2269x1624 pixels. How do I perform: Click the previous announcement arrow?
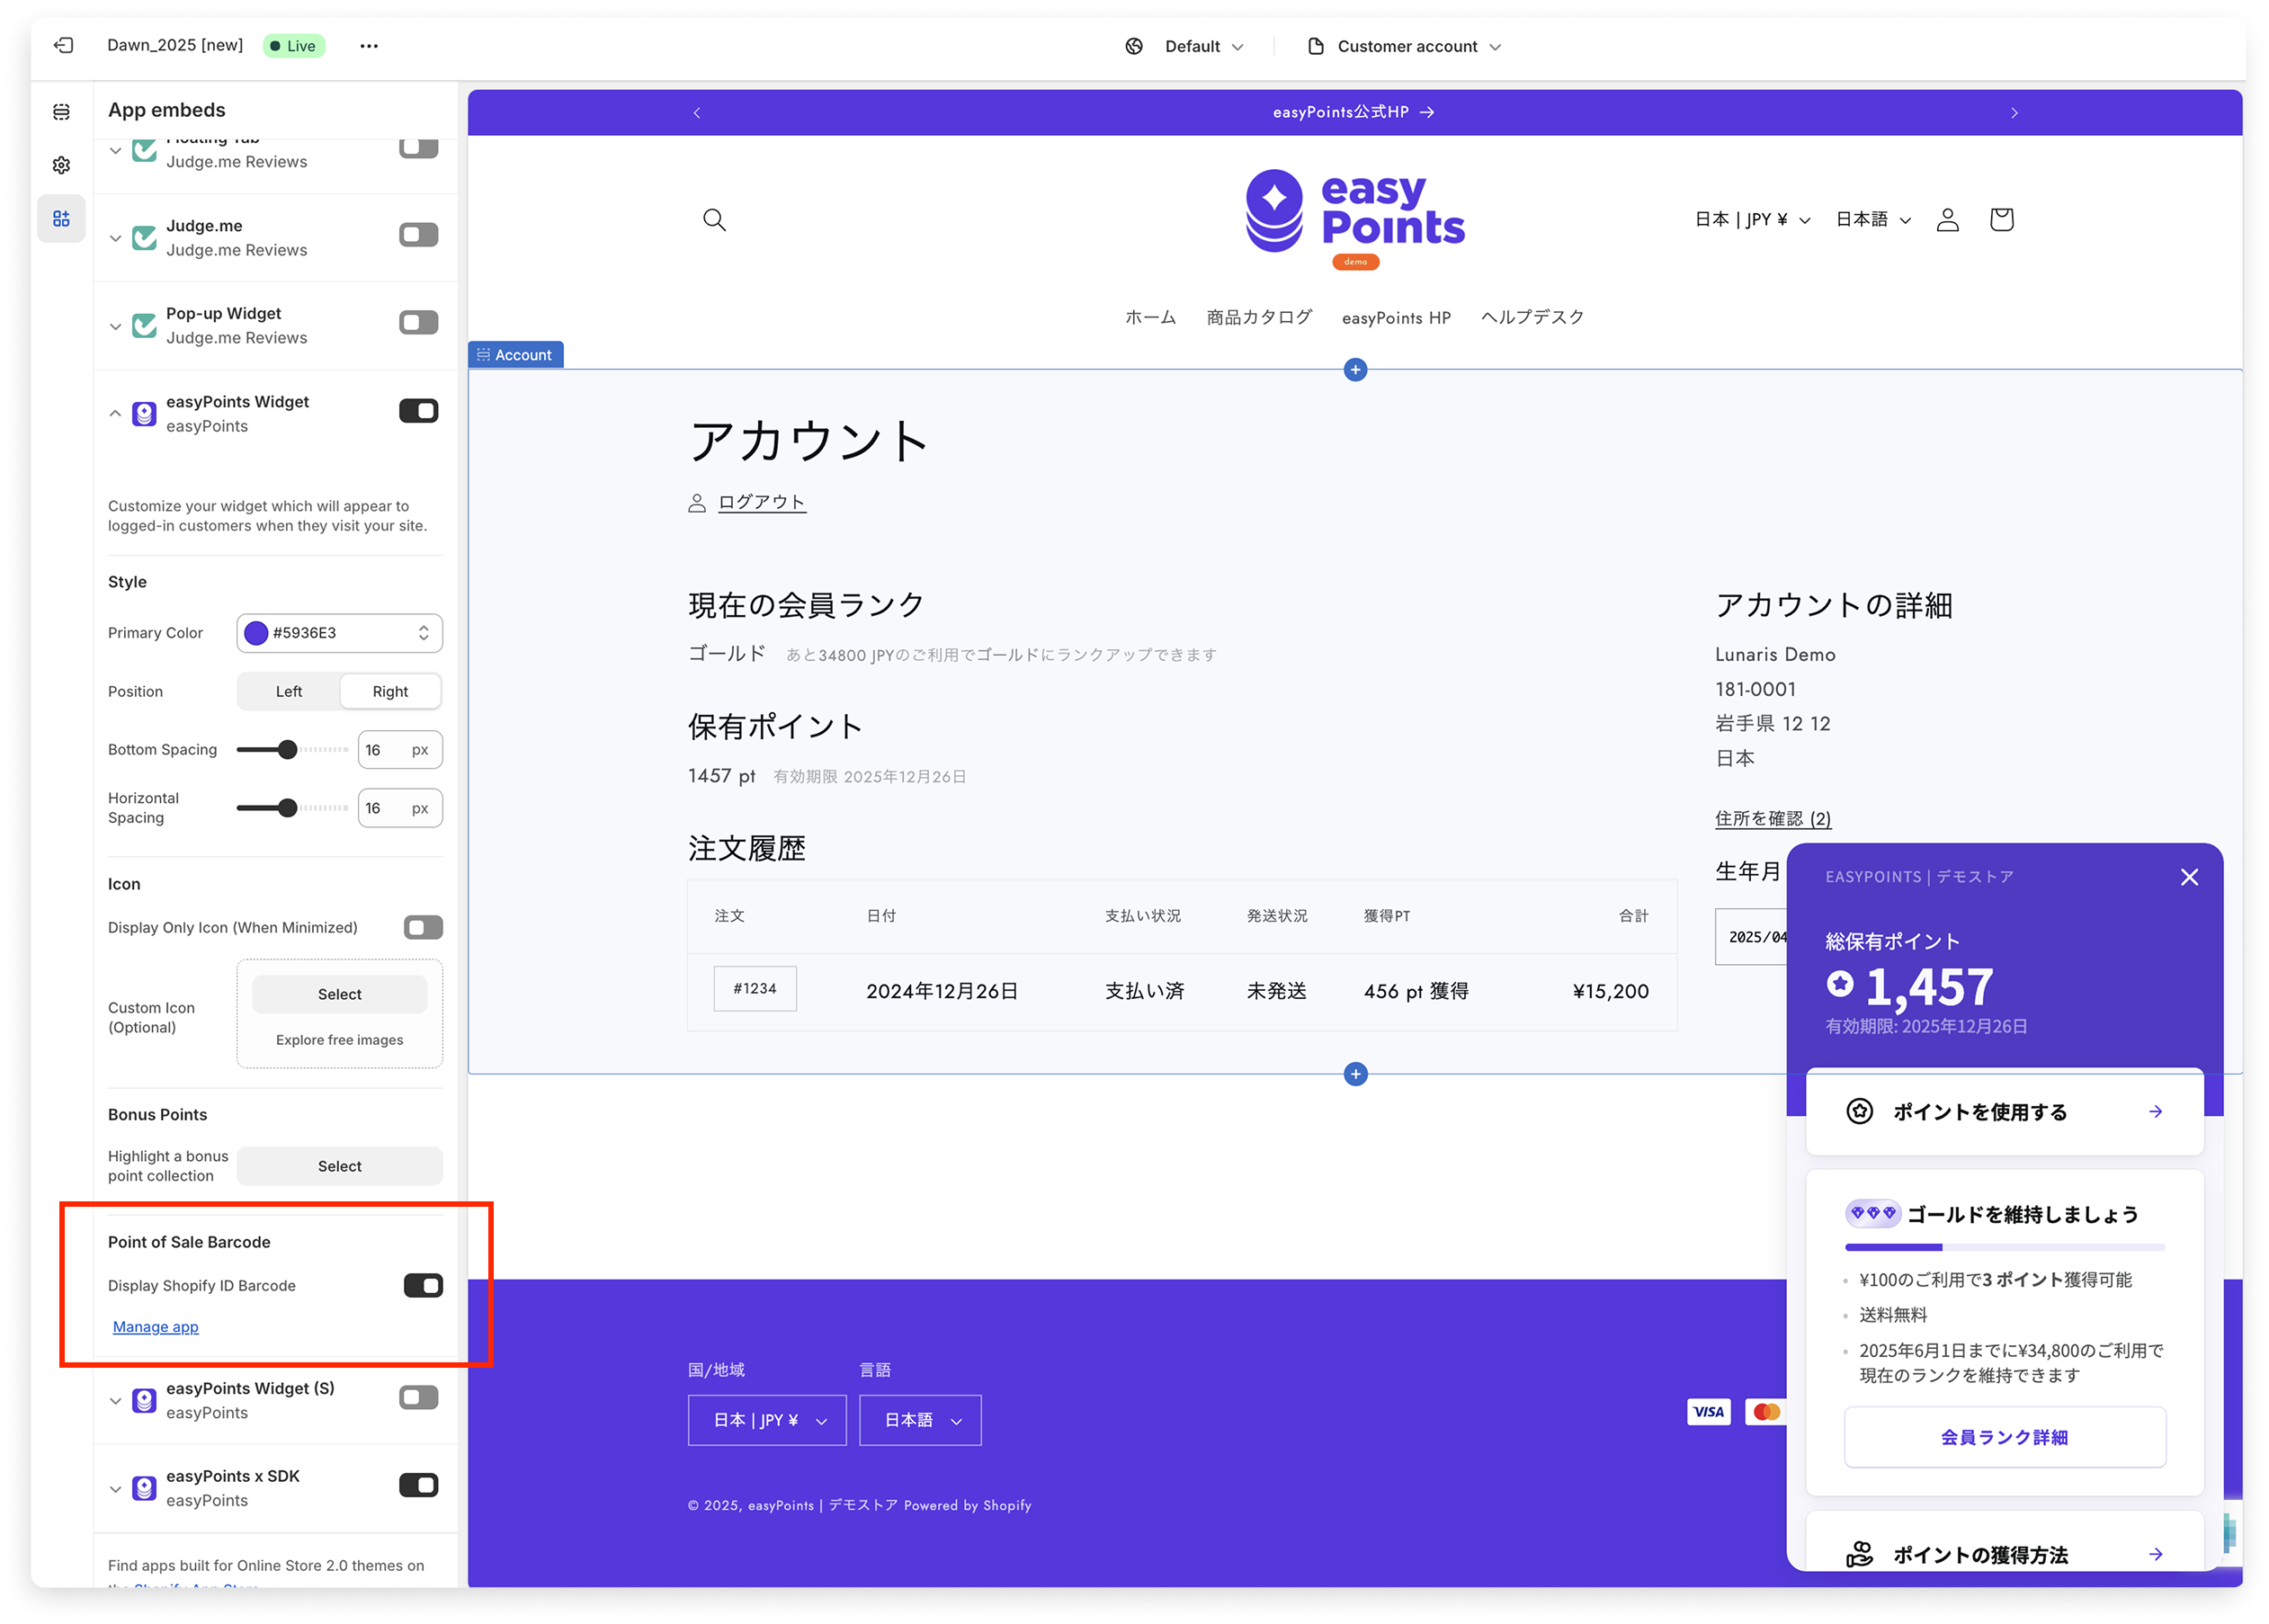pyautogui.click(x=697, y=112)
